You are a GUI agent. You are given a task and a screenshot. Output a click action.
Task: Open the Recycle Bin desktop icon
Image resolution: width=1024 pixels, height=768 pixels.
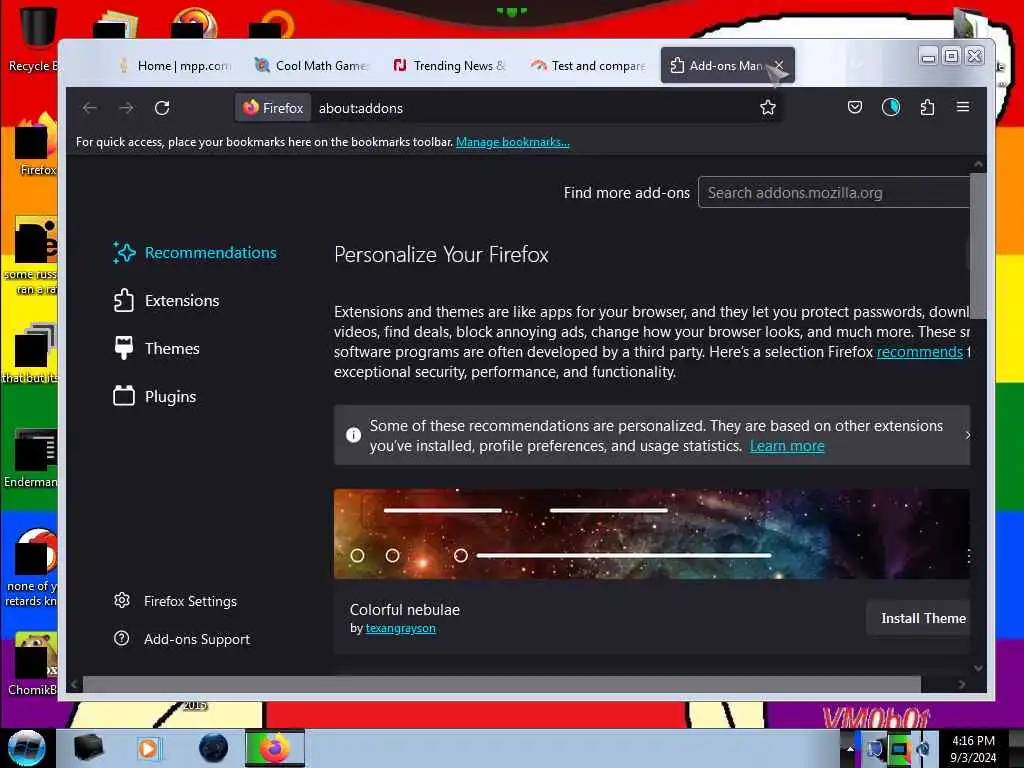(35, 37)
